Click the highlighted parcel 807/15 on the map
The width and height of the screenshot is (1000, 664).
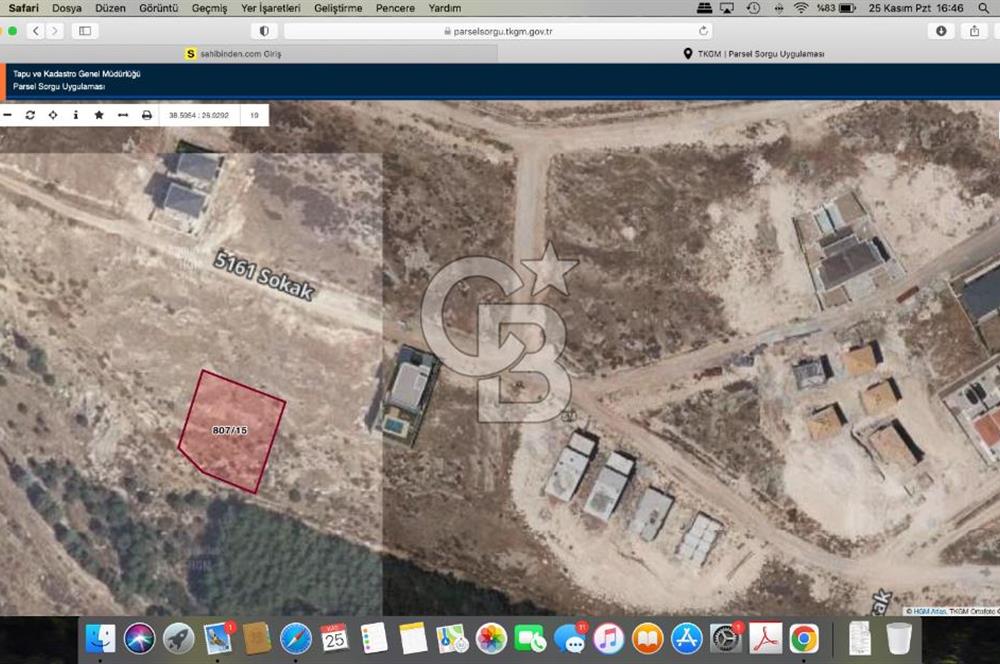tap(232, 432)
